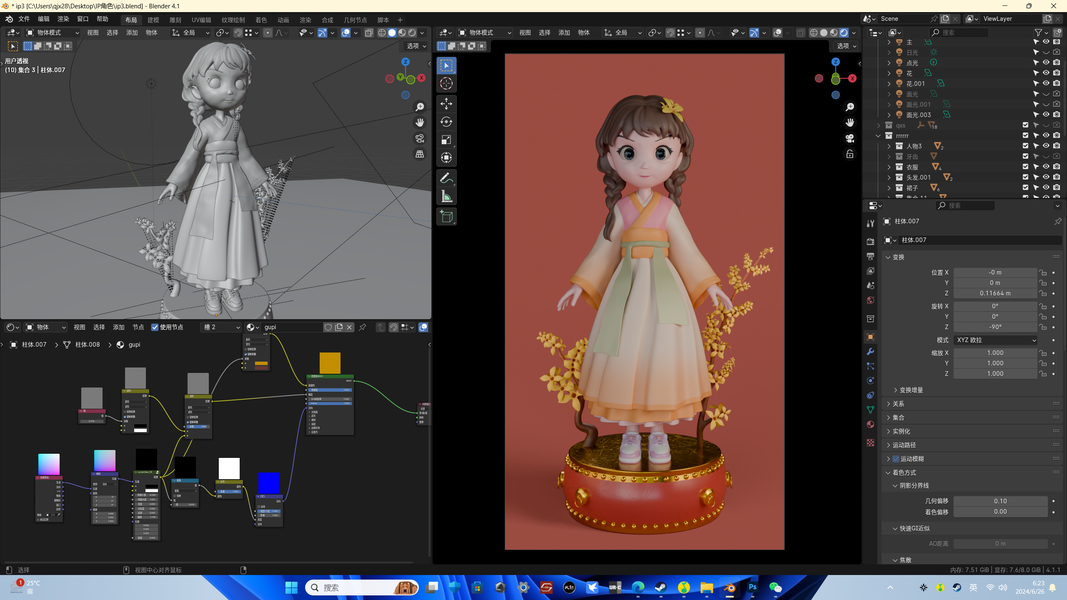Select the Measure tool in right viewport toolbar

click(x=446, y=197)
